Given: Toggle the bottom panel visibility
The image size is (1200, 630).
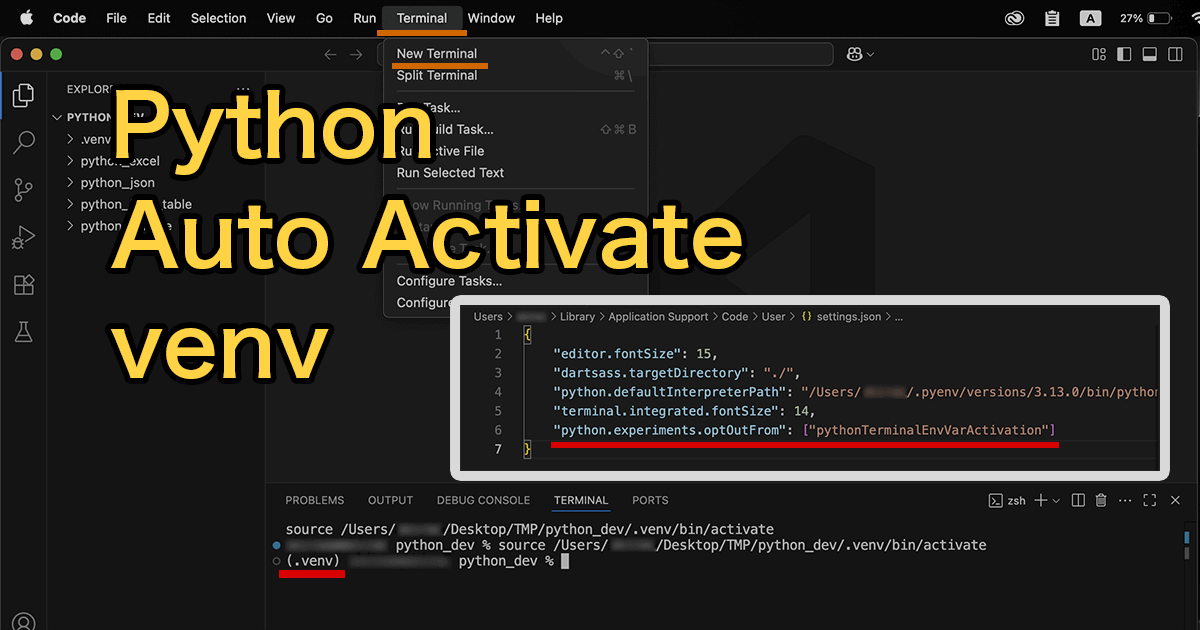Looking at the screenshot, I should (x=1149, y=54).
